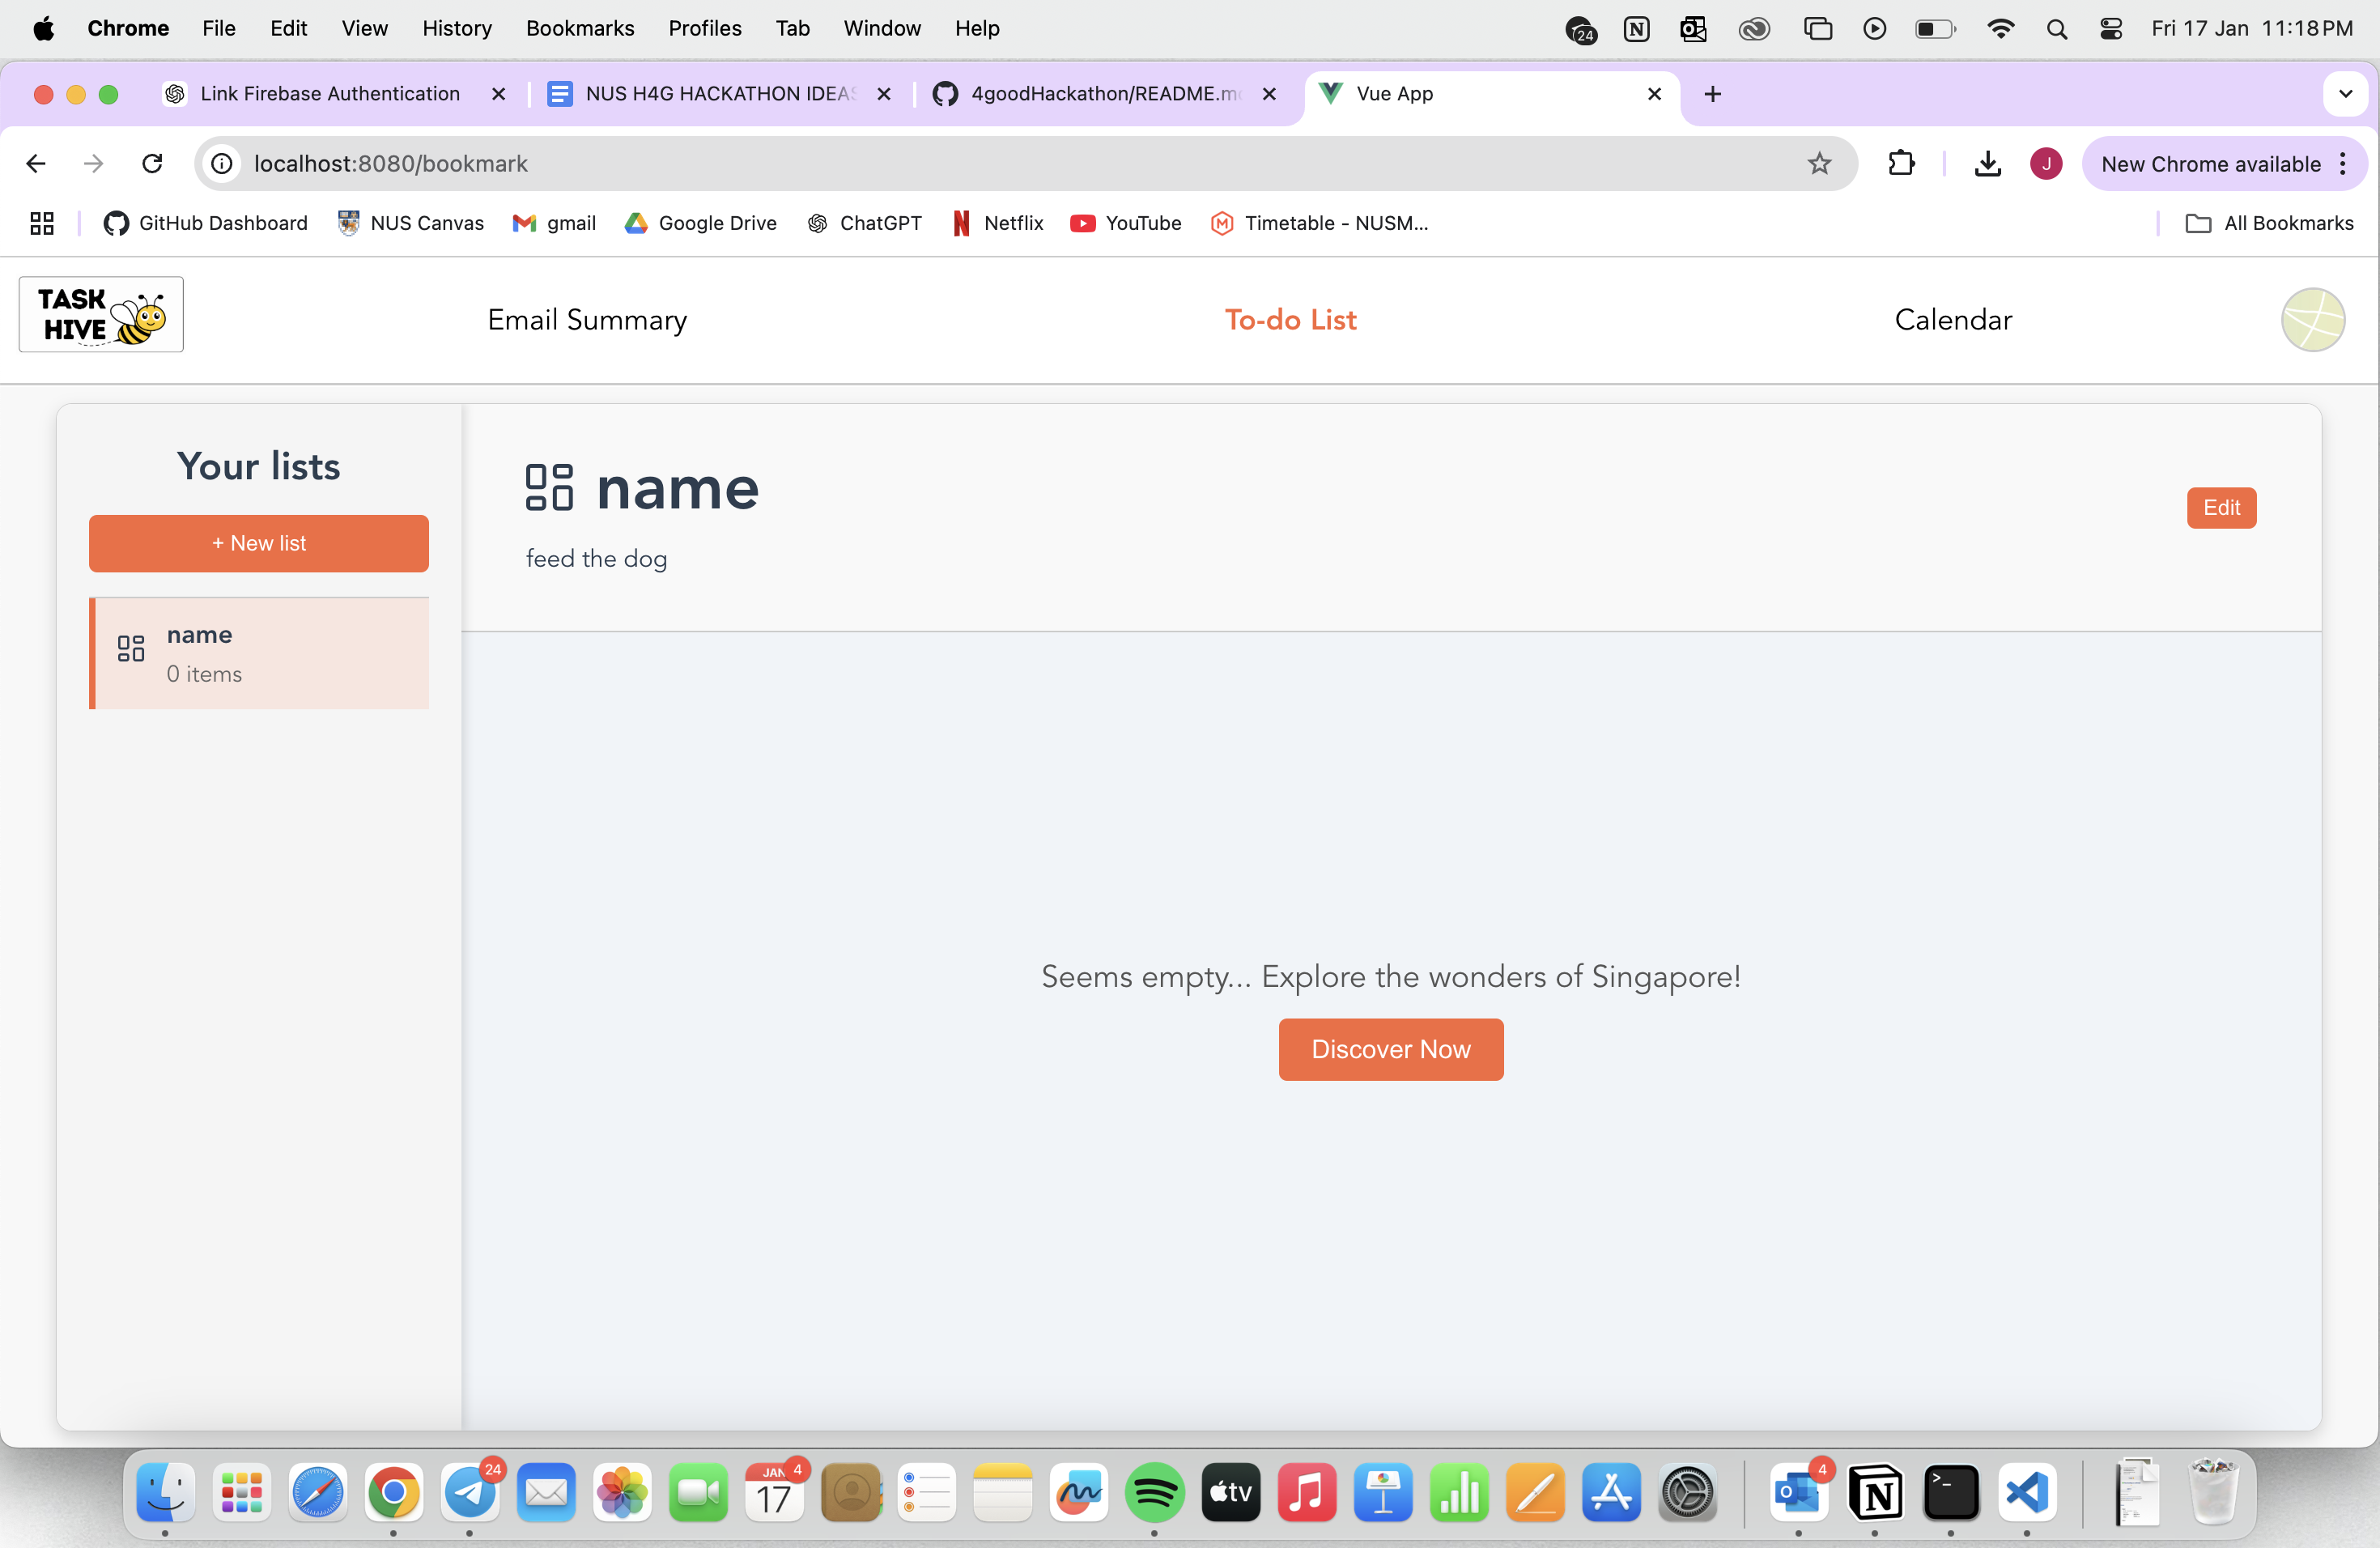Open the bookmarks bar apps grid
Image resolution: width=2380 pixels, height=1548 pixels.
[42, 223]
